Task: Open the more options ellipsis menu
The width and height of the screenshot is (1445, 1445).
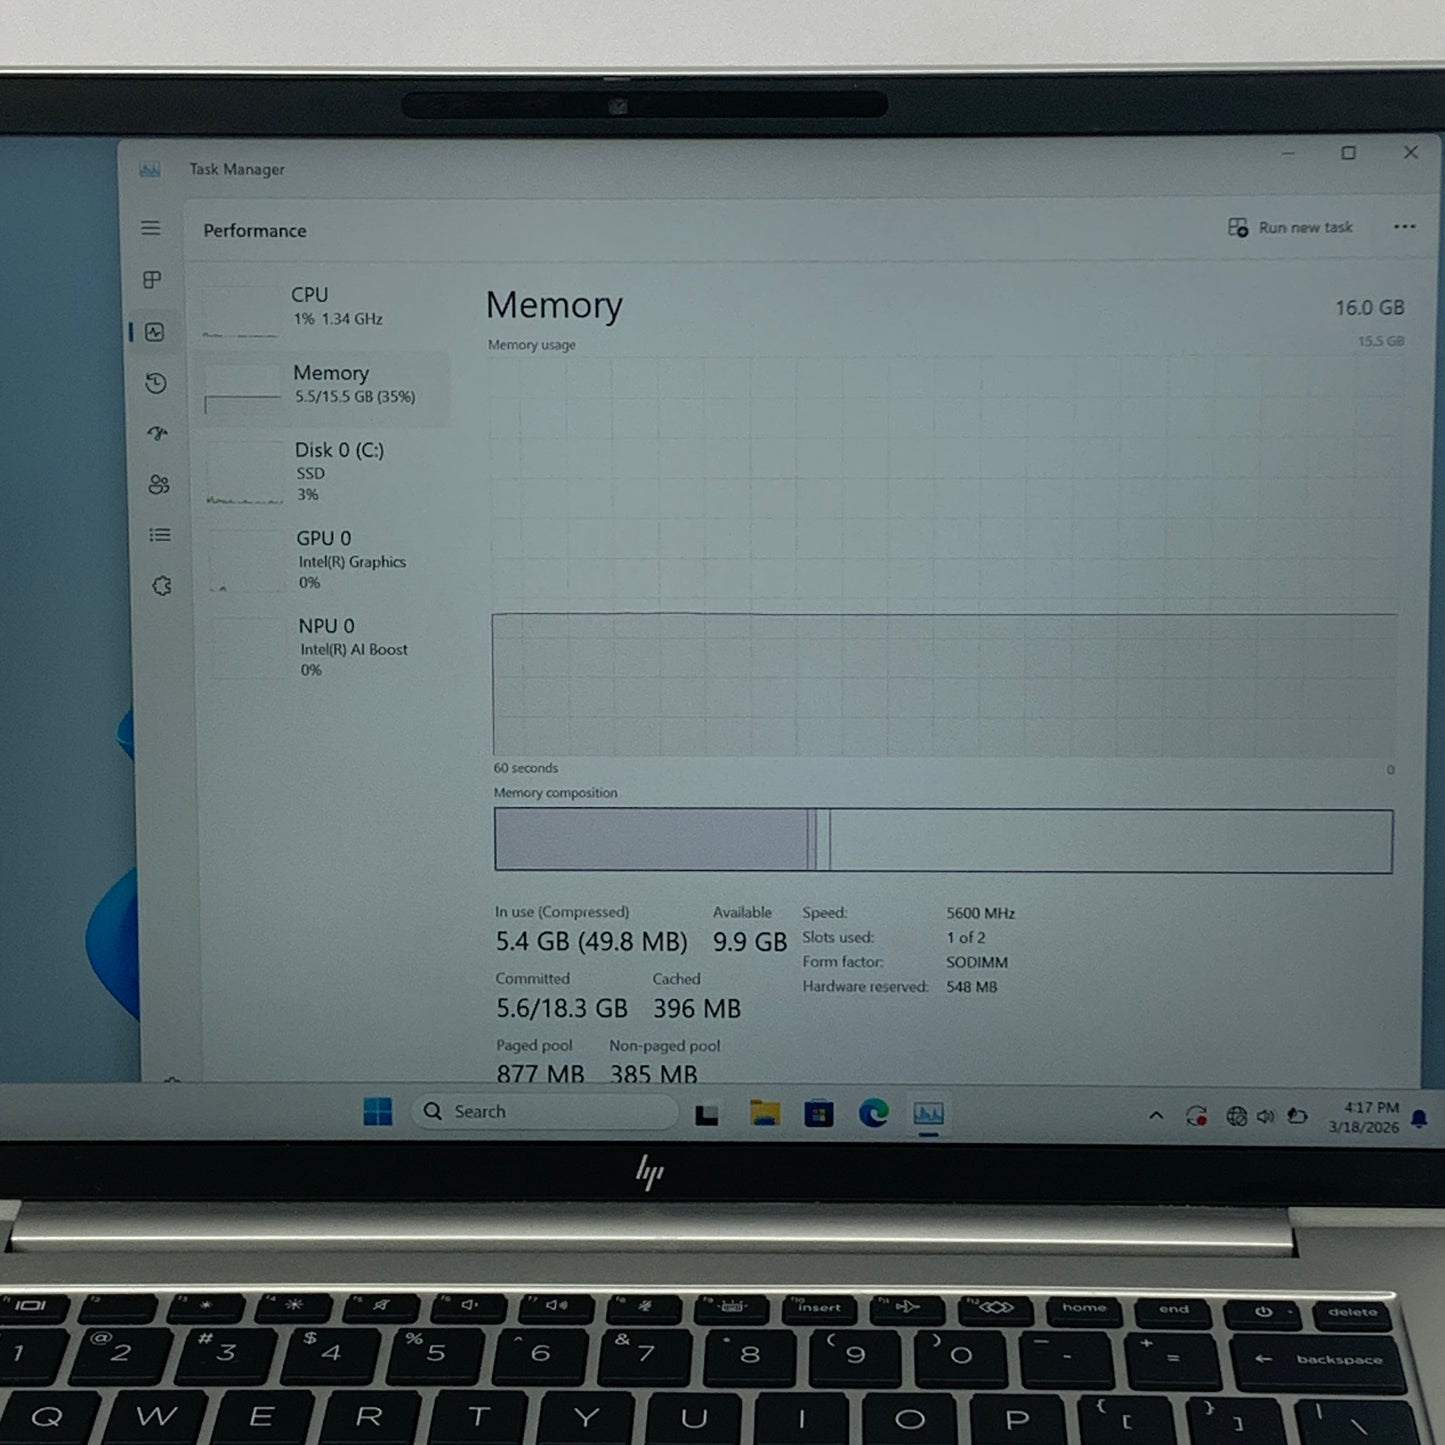Action: 1405,227
